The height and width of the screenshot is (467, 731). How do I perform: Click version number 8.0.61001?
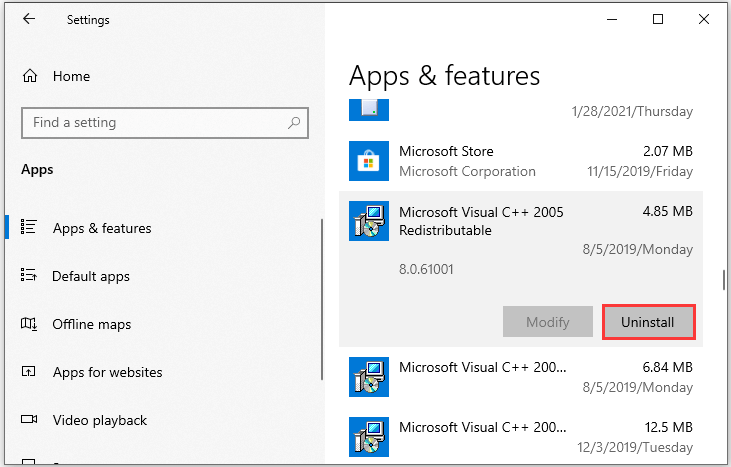coord(426,269)
